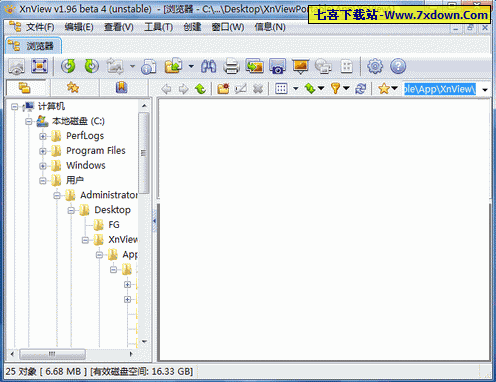This screenshot has width=496, height=382.
Task: Open the filter dropdown arrow
Action: coord(346,89)
